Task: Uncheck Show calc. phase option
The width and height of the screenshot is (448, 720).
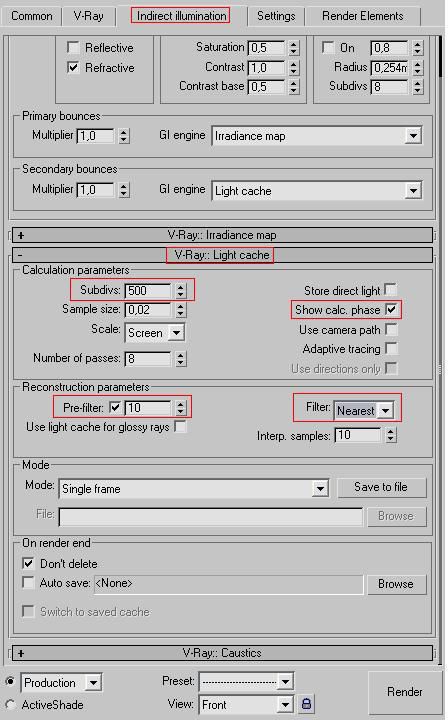Action: tap(391, 309)
